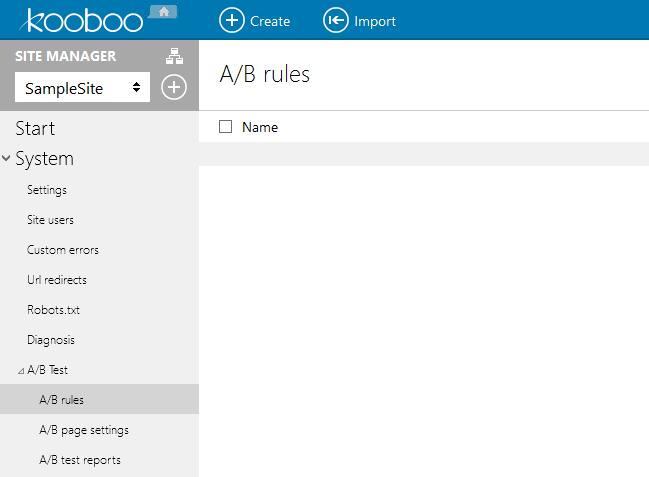Click the Kooboo logo
The width and height of the screenshot is (649, 477).
pos(82,21)
